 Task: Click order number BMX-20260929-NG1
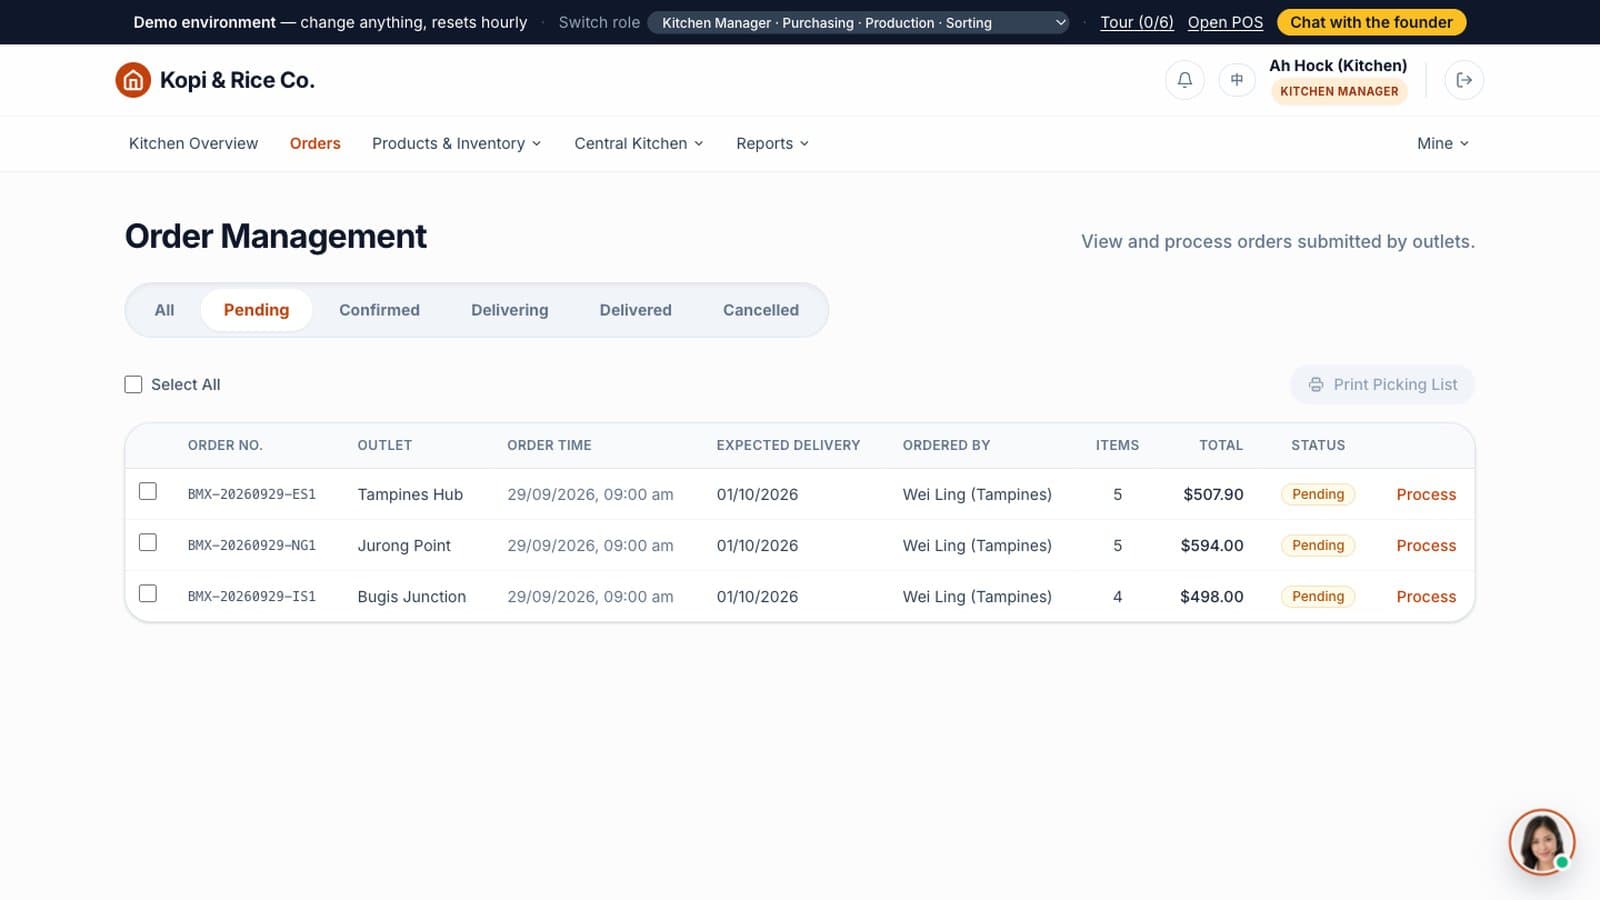point(252,546)
